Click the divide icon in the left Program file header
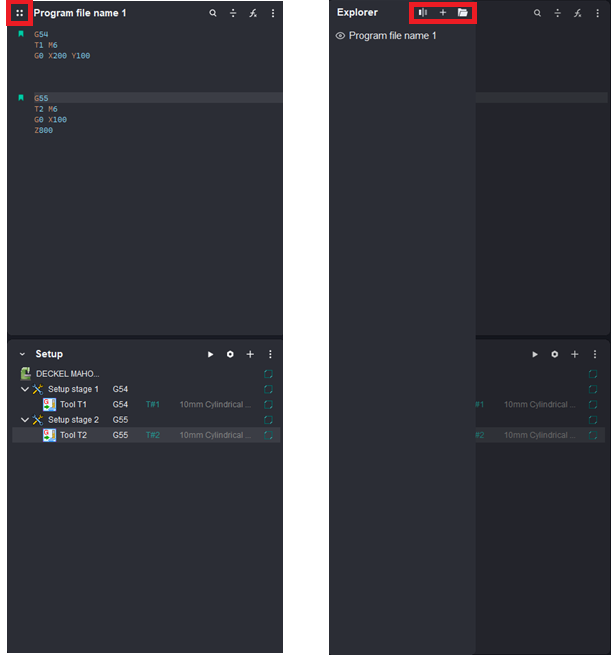This screenshot has height=656, width=612. [x=233, y=13]
